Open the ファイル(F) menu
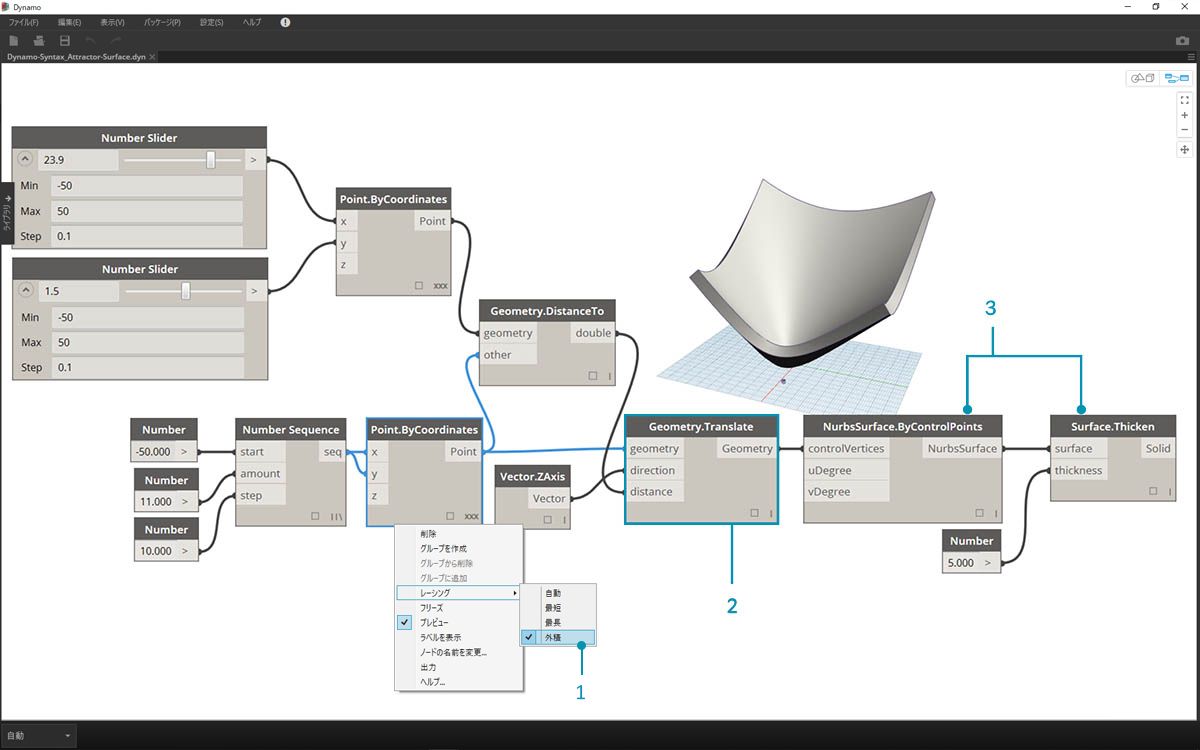Image resolution: width=1200 pixels, height=750 pixels. (x=24, y=22)
